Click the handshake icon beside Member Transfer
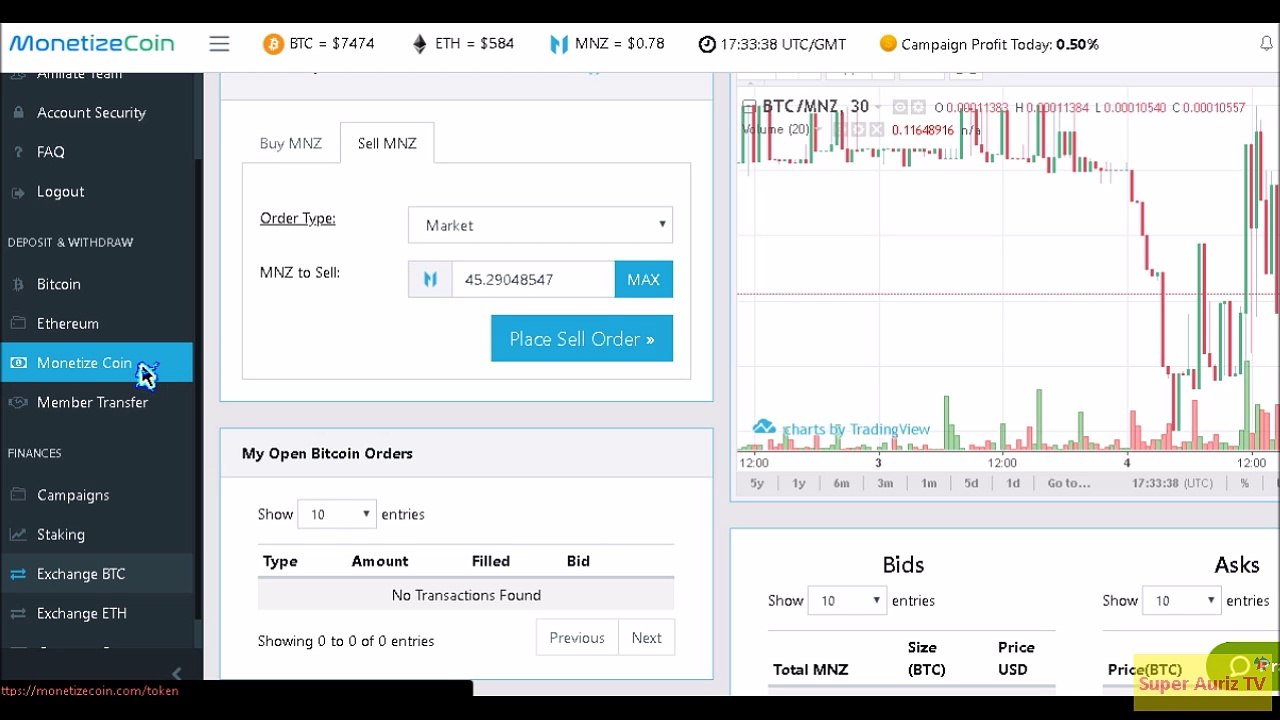The image size is (1280, 720). (x=18, y=402)
